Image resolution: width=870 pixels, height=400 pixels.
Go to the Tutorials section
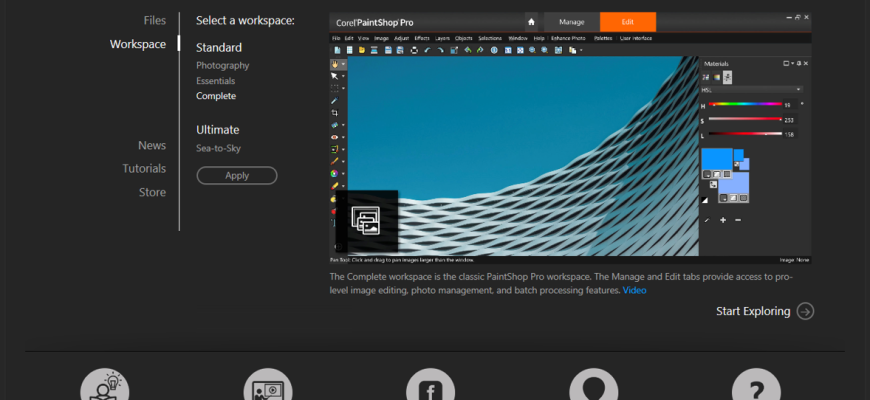coord(144,169)
